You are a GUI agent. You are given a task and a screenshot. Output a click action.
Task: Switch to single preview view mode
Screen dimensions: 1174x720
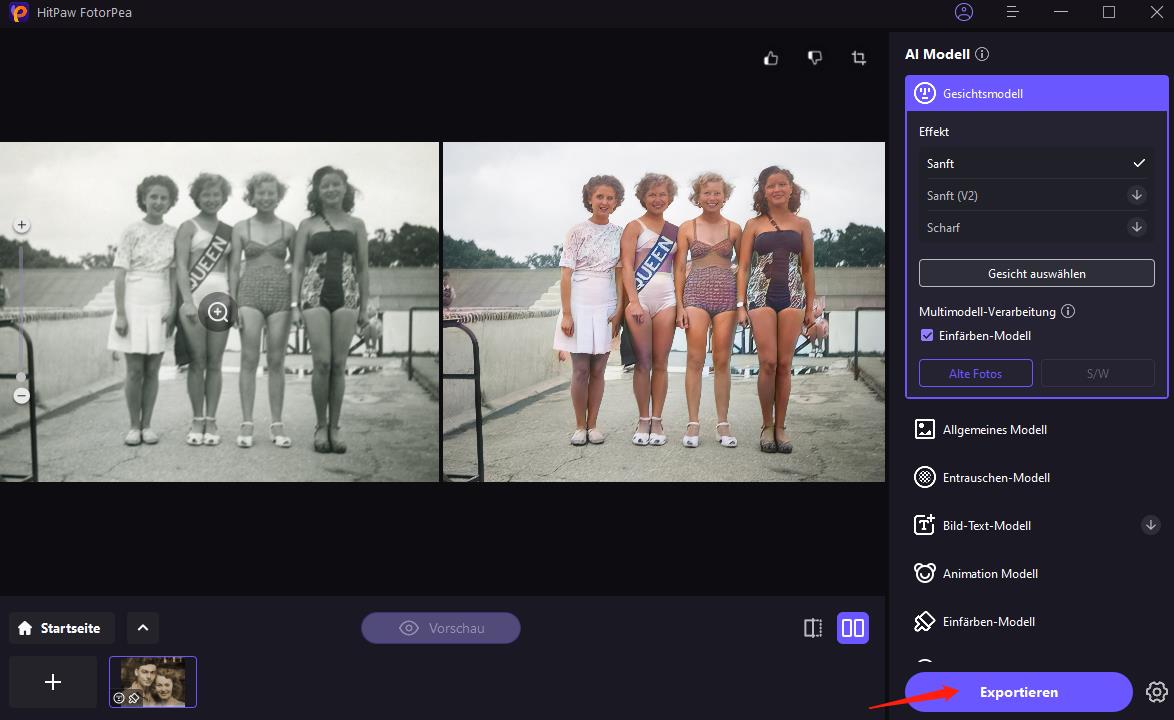(x=813, y=627)
